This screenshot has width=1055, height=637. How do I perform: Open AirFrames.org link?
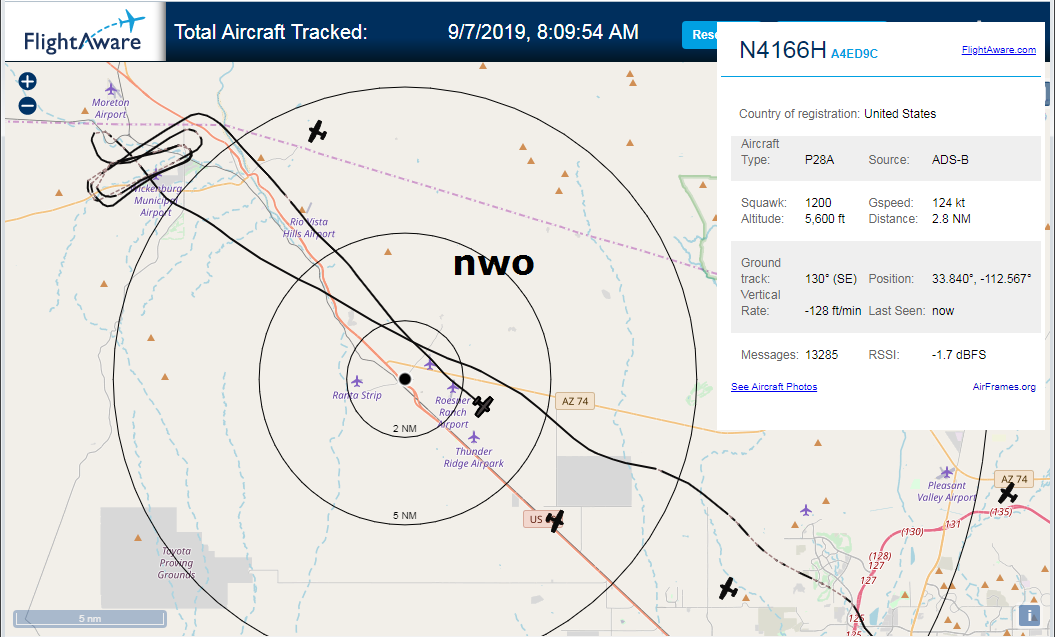[x=1004, y=387]
